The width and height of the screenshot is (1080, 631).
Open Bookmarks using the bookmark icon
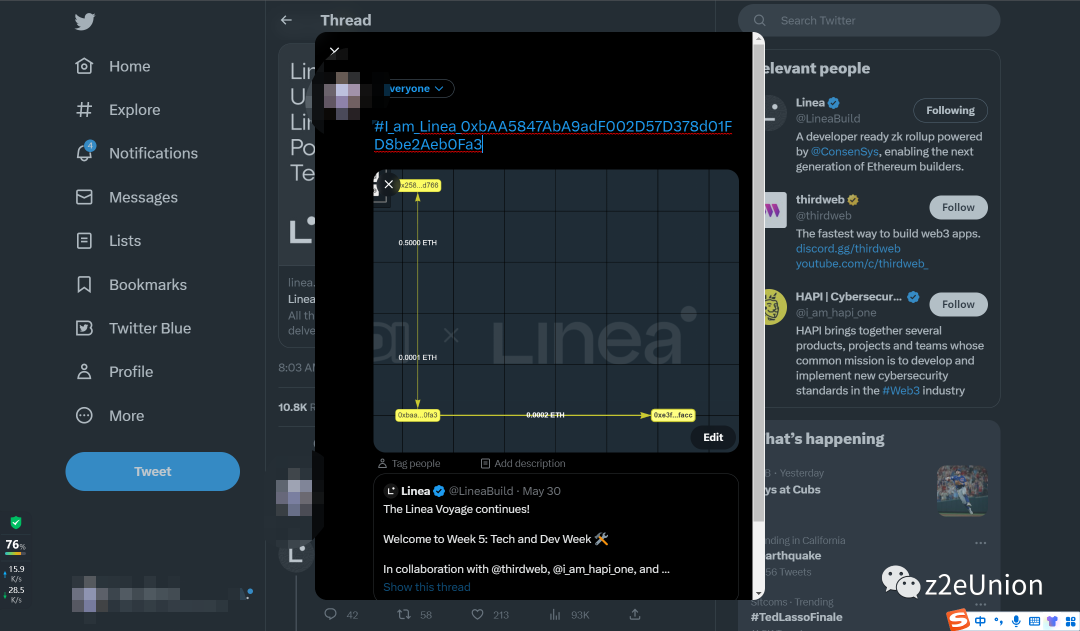tap(85, 284)
